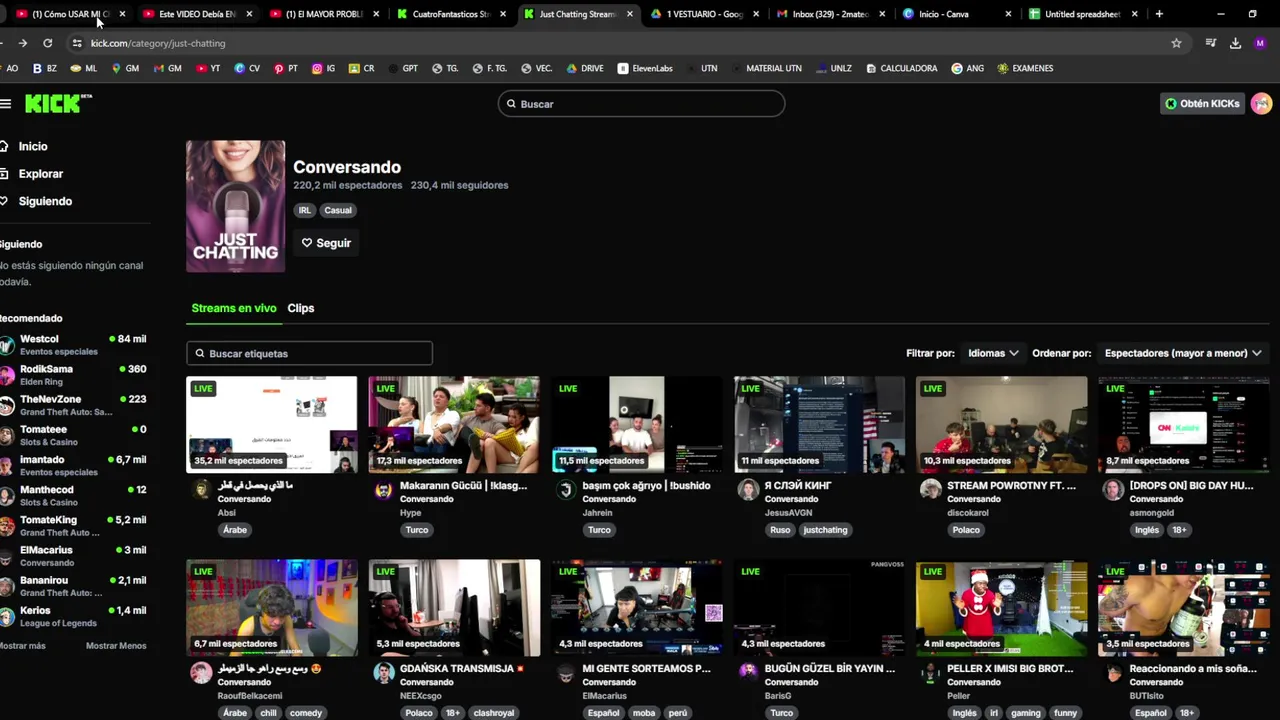Screen dimensions: 1280x720
Task: Switch to Streams en vivo tab
Action: [x=234, y=308]
